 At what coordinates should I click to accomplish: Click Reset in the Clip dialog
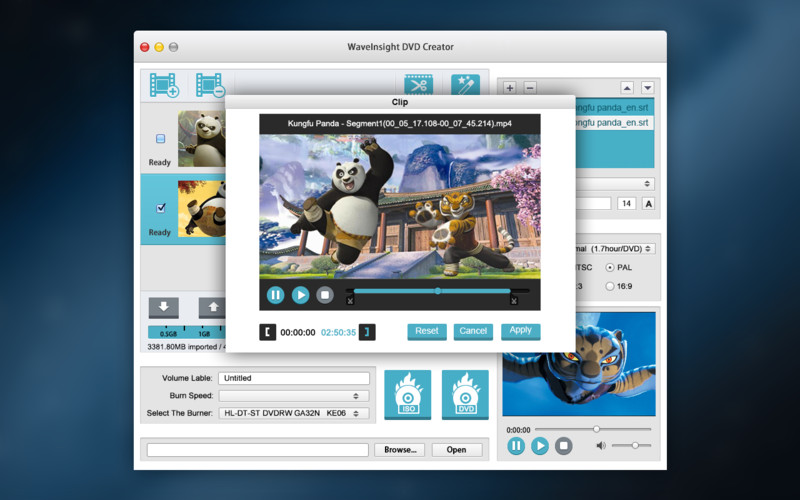[427, 331]
